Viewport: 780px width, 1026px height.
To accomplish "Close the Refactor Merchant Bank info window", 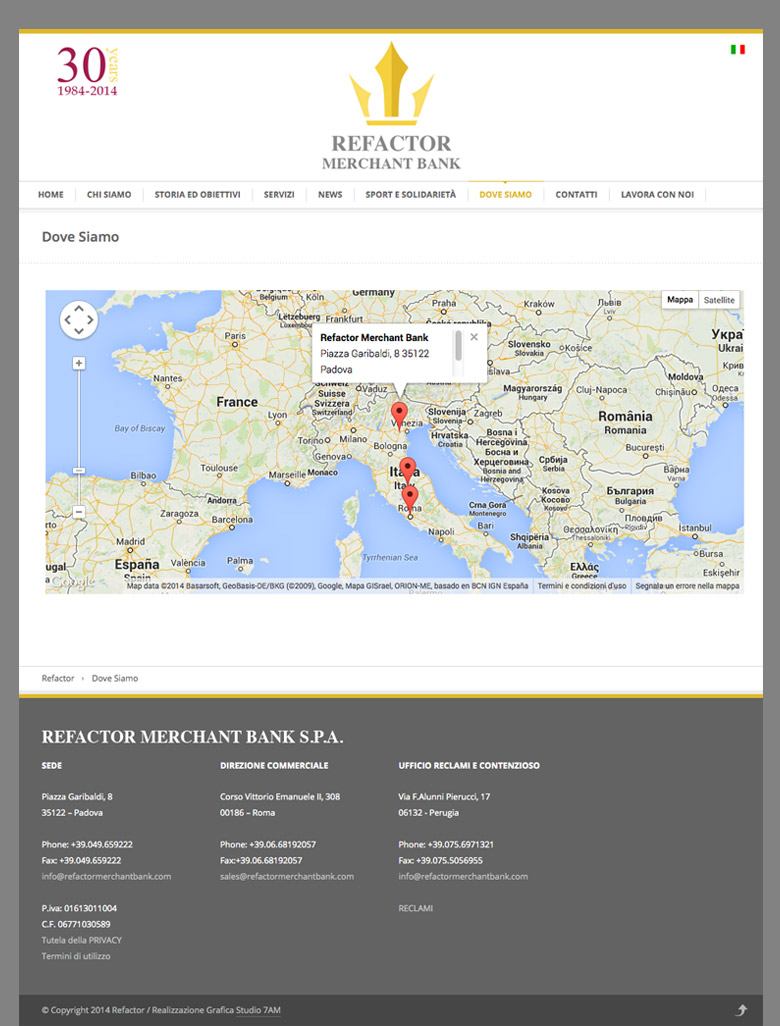I will [x=474, y=337].
